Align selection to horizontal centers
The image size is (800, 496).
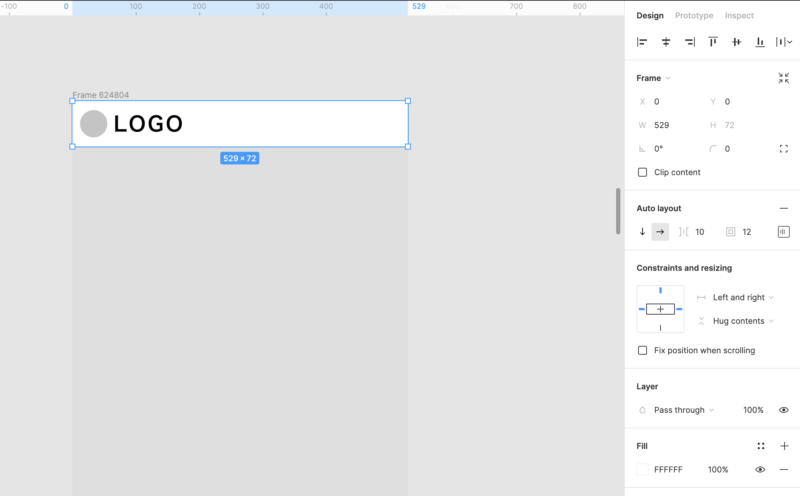pos(666,42)
